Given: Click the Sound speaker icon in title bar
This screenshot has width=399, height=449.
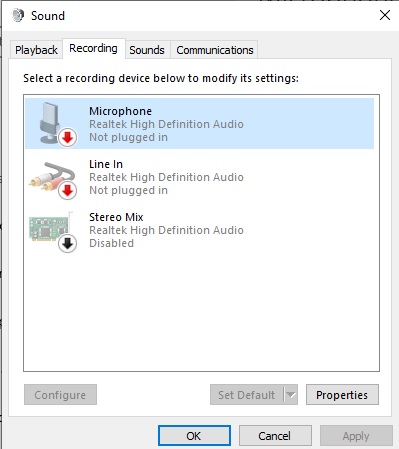Looking at the screenshot, I should tap(18, 15).
